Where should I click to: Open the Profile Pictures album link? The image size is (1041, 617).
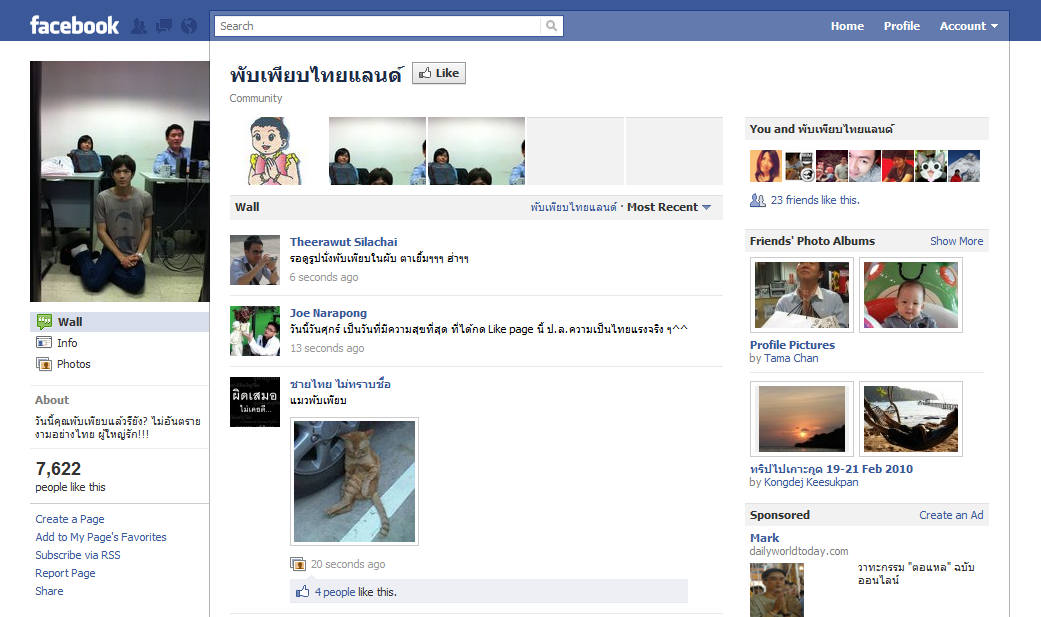tap(792, 345)
